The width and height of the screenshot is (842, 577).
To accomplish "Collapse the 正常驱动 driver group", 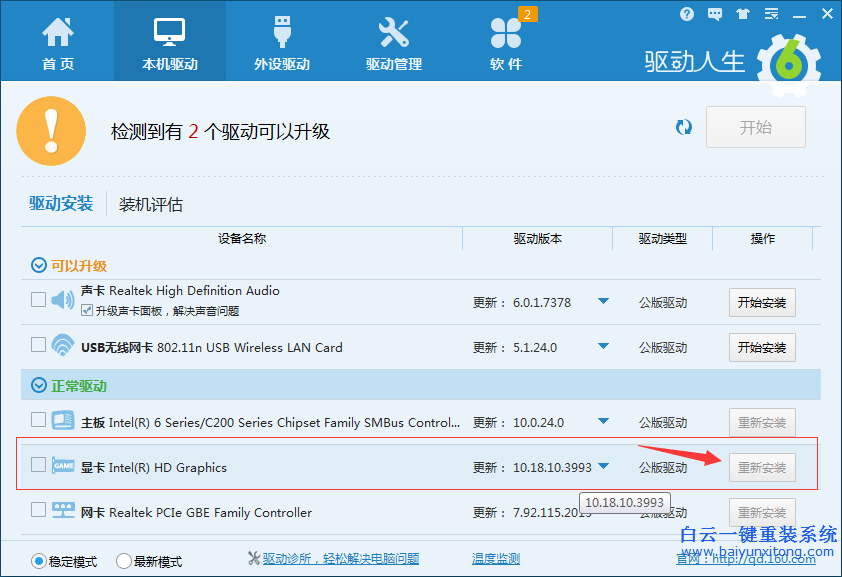I will (39, 385).
